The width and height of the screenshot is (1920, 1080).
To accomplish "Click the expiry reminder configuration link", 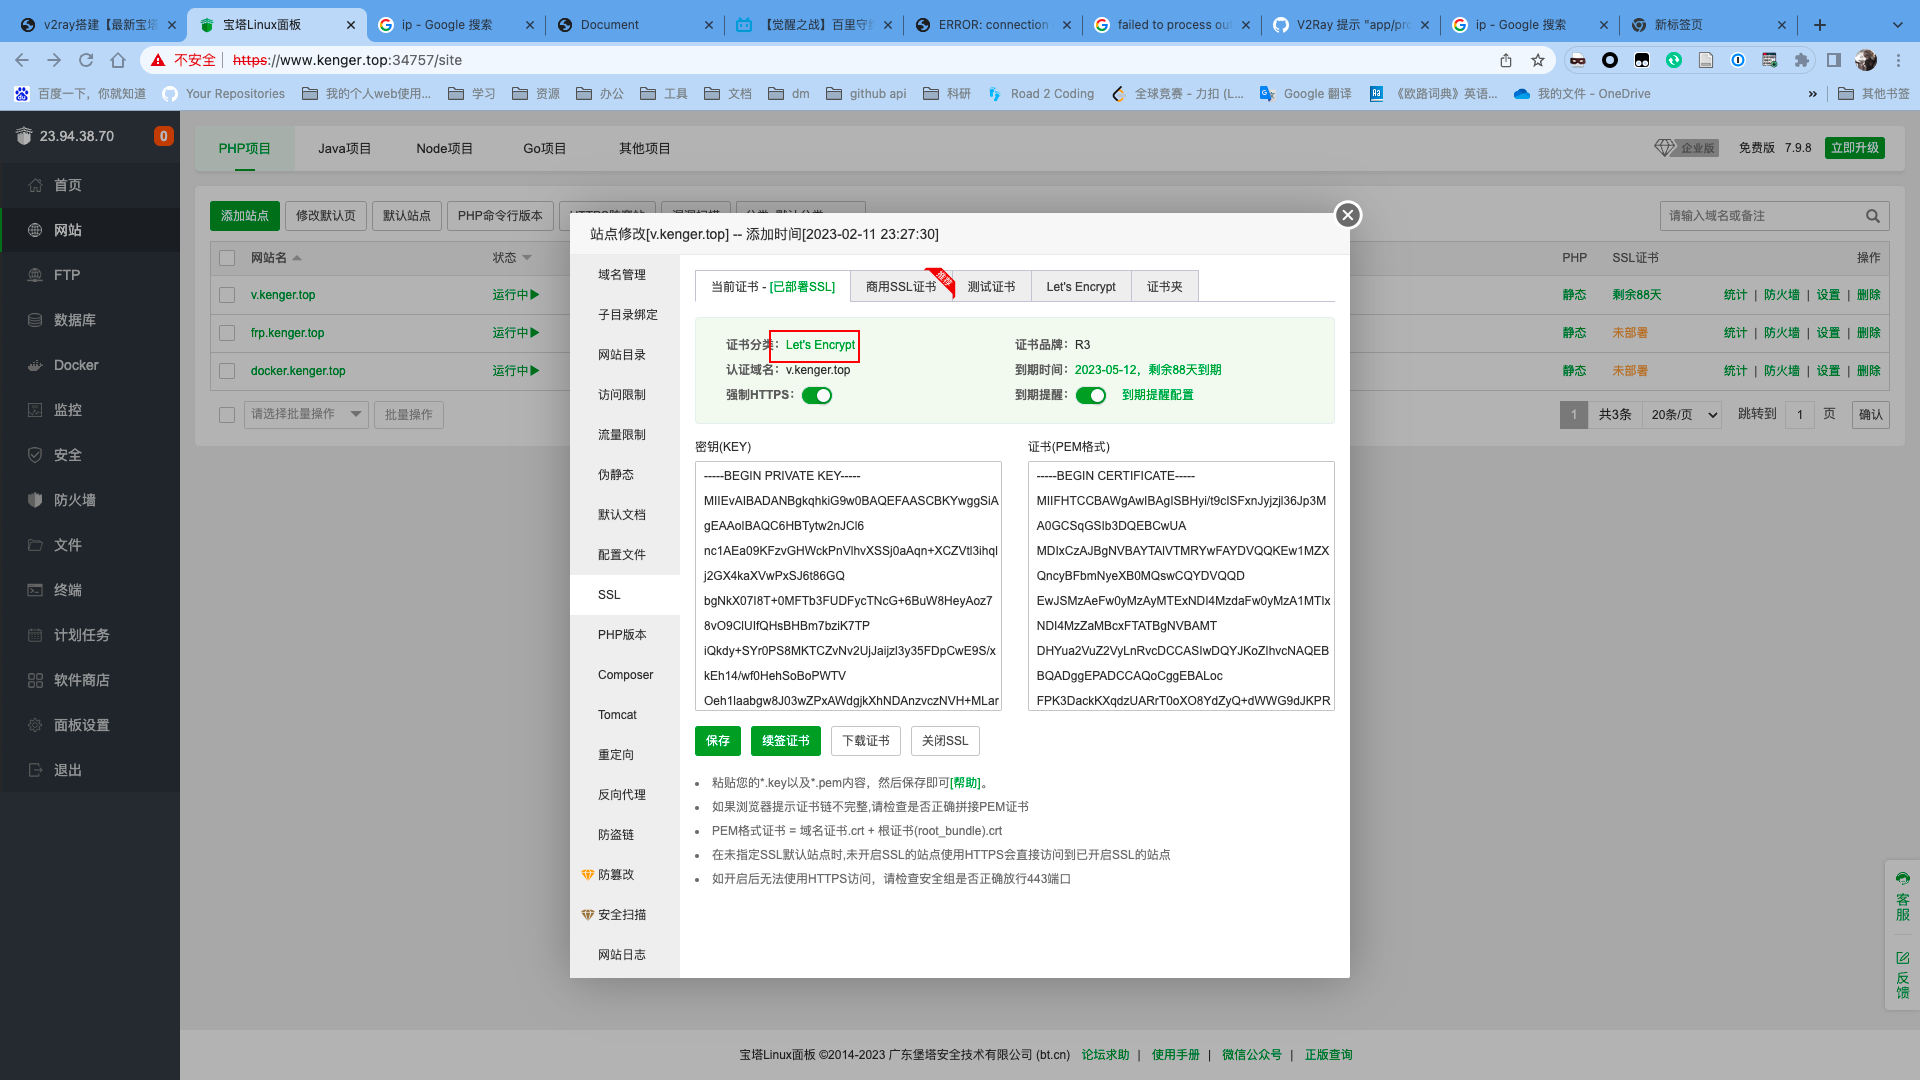I will (1157, 395).
